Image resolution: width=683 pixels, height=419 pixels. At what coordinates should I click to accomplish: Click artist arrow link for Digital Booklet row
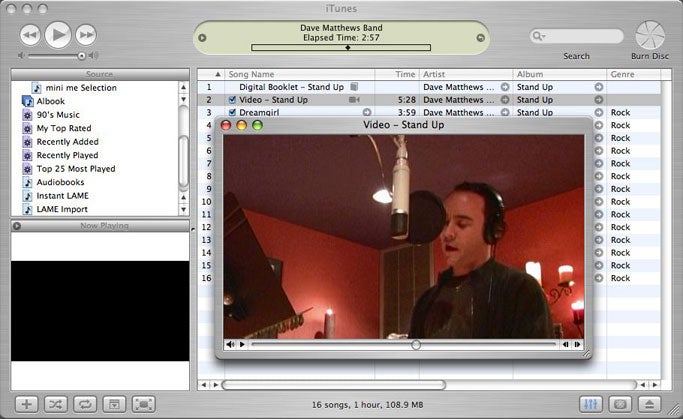(x=505, y=87)
